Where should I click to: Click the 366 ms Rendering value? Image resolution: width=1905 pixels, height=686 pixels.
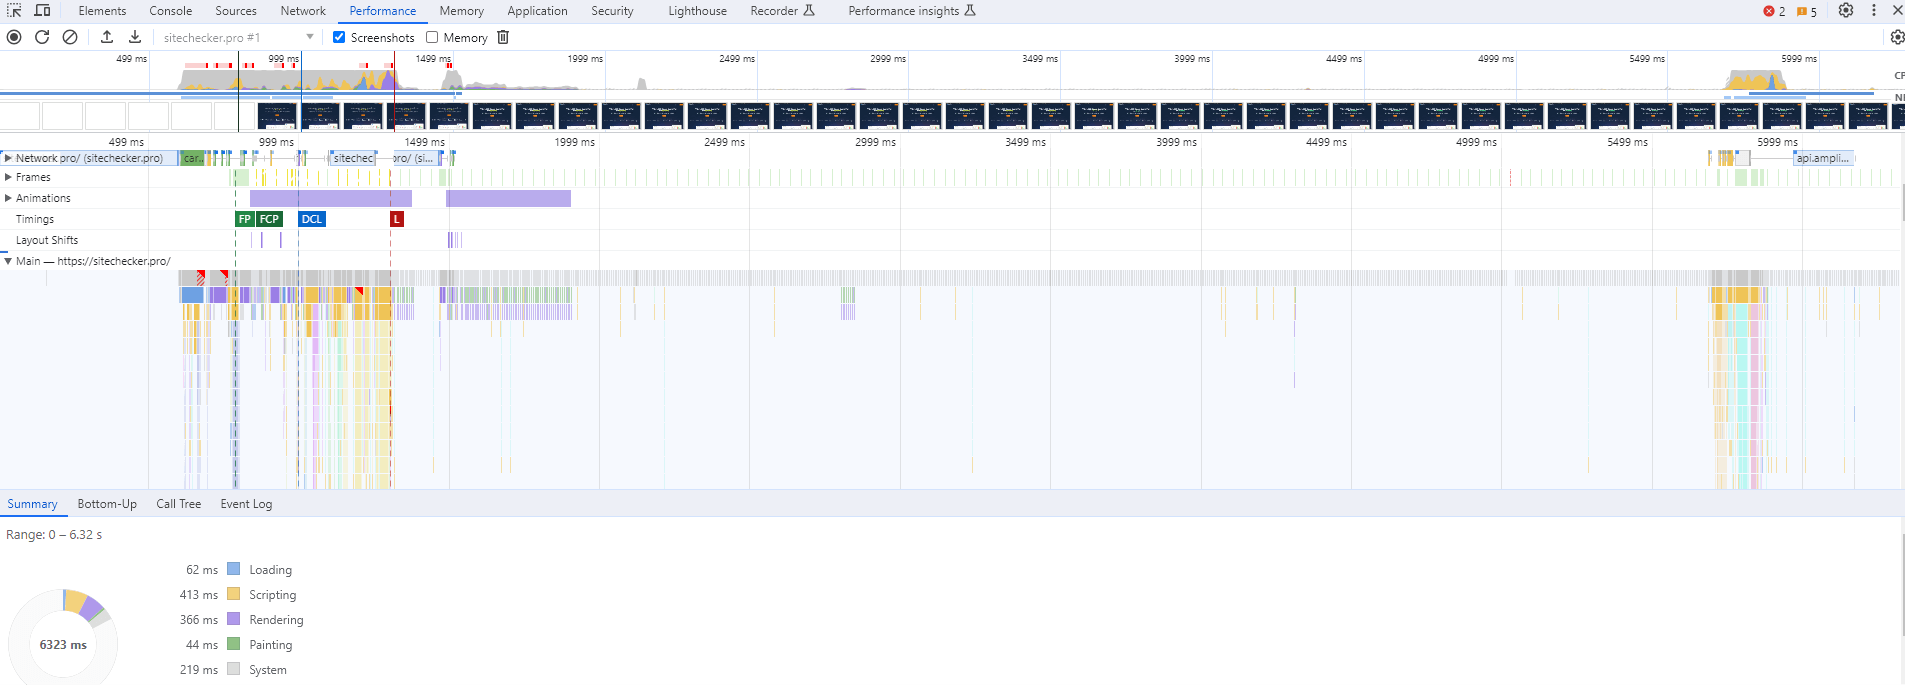199,620
